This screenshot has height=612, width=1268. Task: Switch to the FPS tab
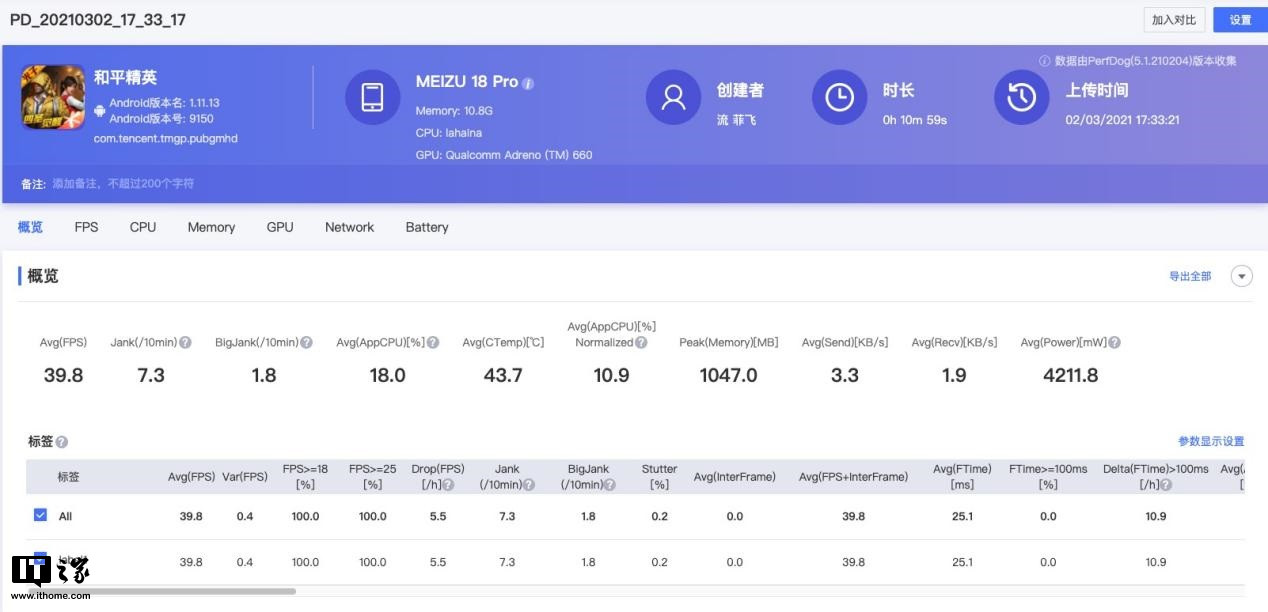86,227
